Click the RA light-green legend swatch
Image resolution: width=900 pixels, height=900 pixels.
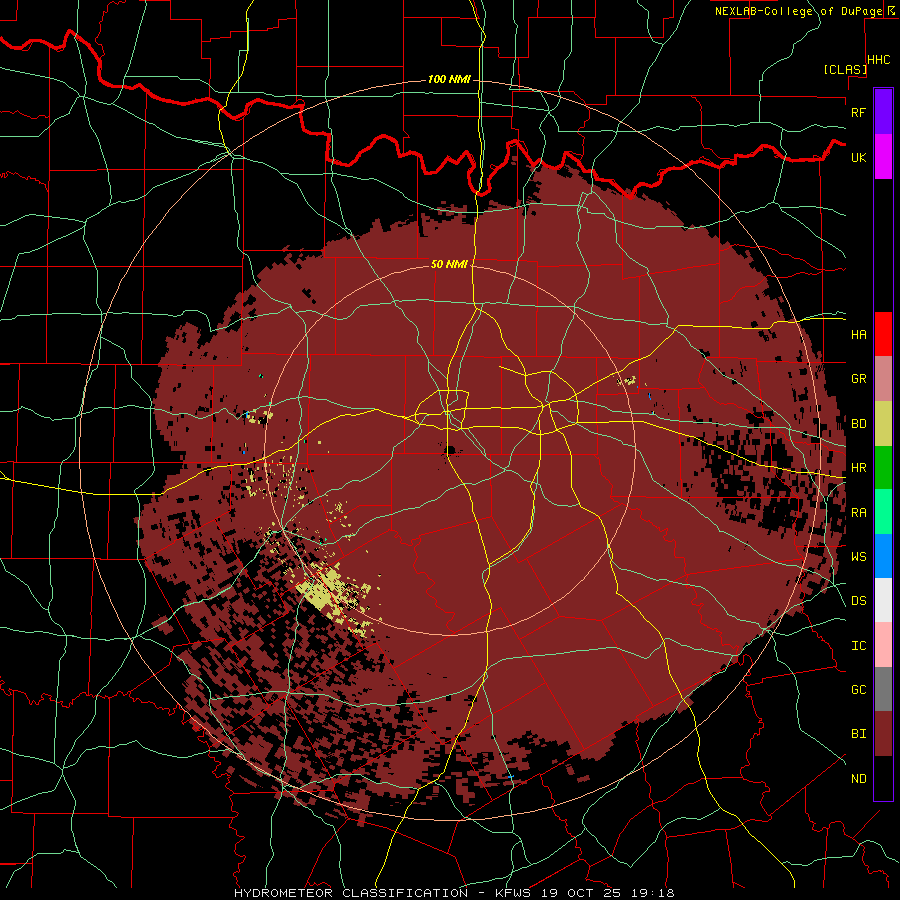[x=883, y=512]
